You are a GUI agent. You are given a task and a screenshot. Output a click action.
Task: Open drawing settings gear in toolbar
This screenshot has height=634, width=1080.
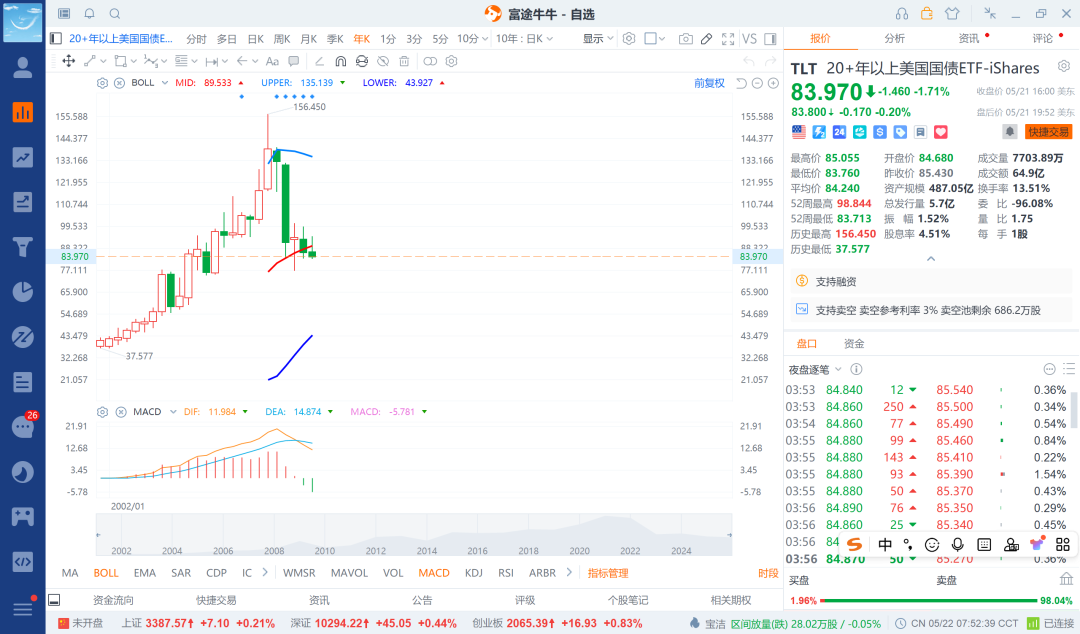pos(451,61)
